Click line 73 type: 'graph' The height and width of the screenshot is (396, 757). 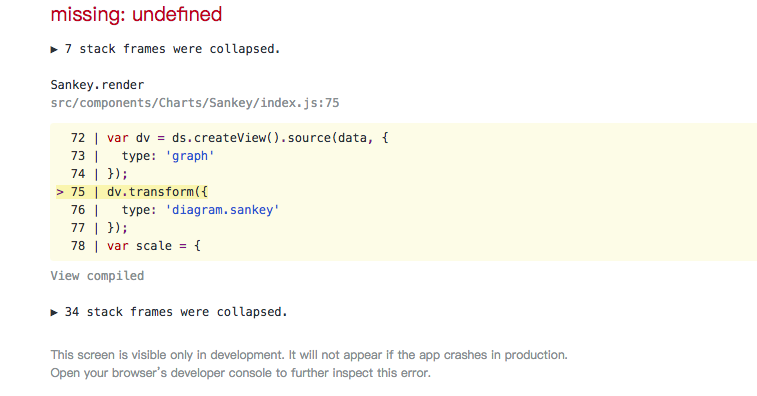point(142,156)
